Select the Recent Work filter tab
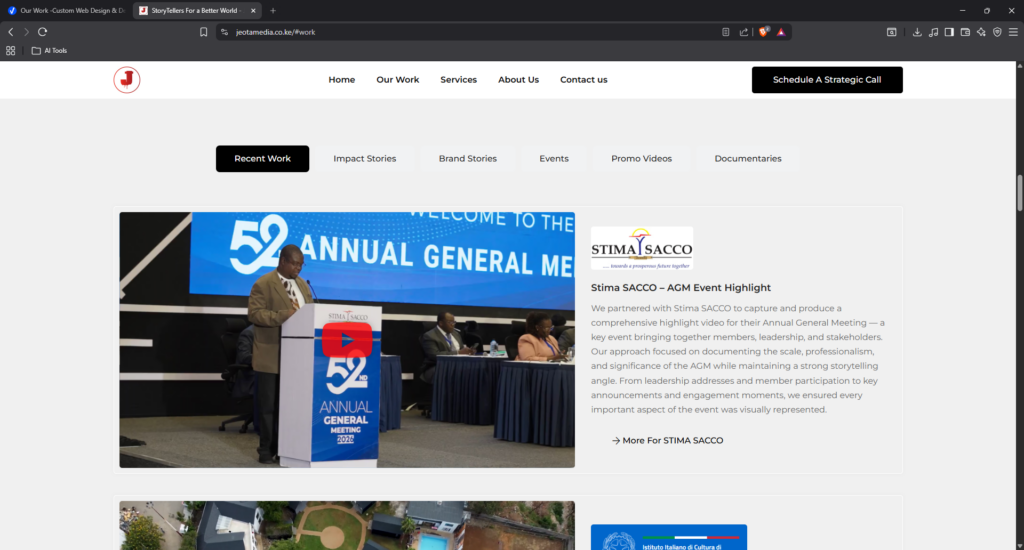 click(263, 159)
